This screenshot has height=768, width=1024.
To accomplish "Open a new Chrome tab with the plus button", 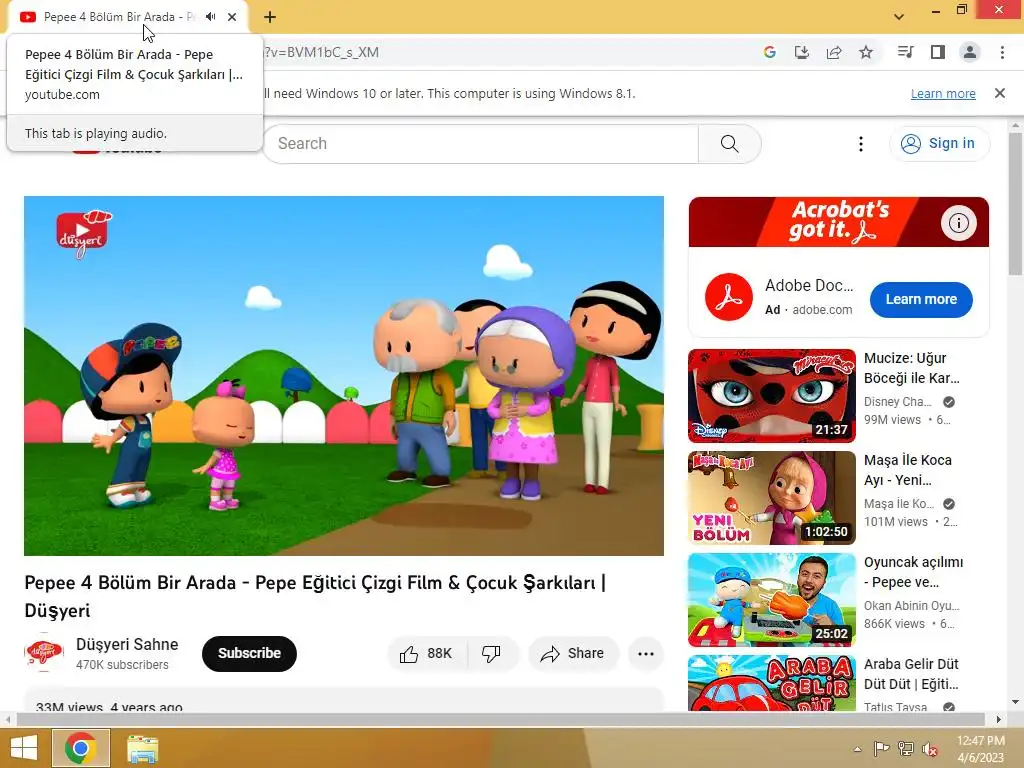I will click(270, 17).
